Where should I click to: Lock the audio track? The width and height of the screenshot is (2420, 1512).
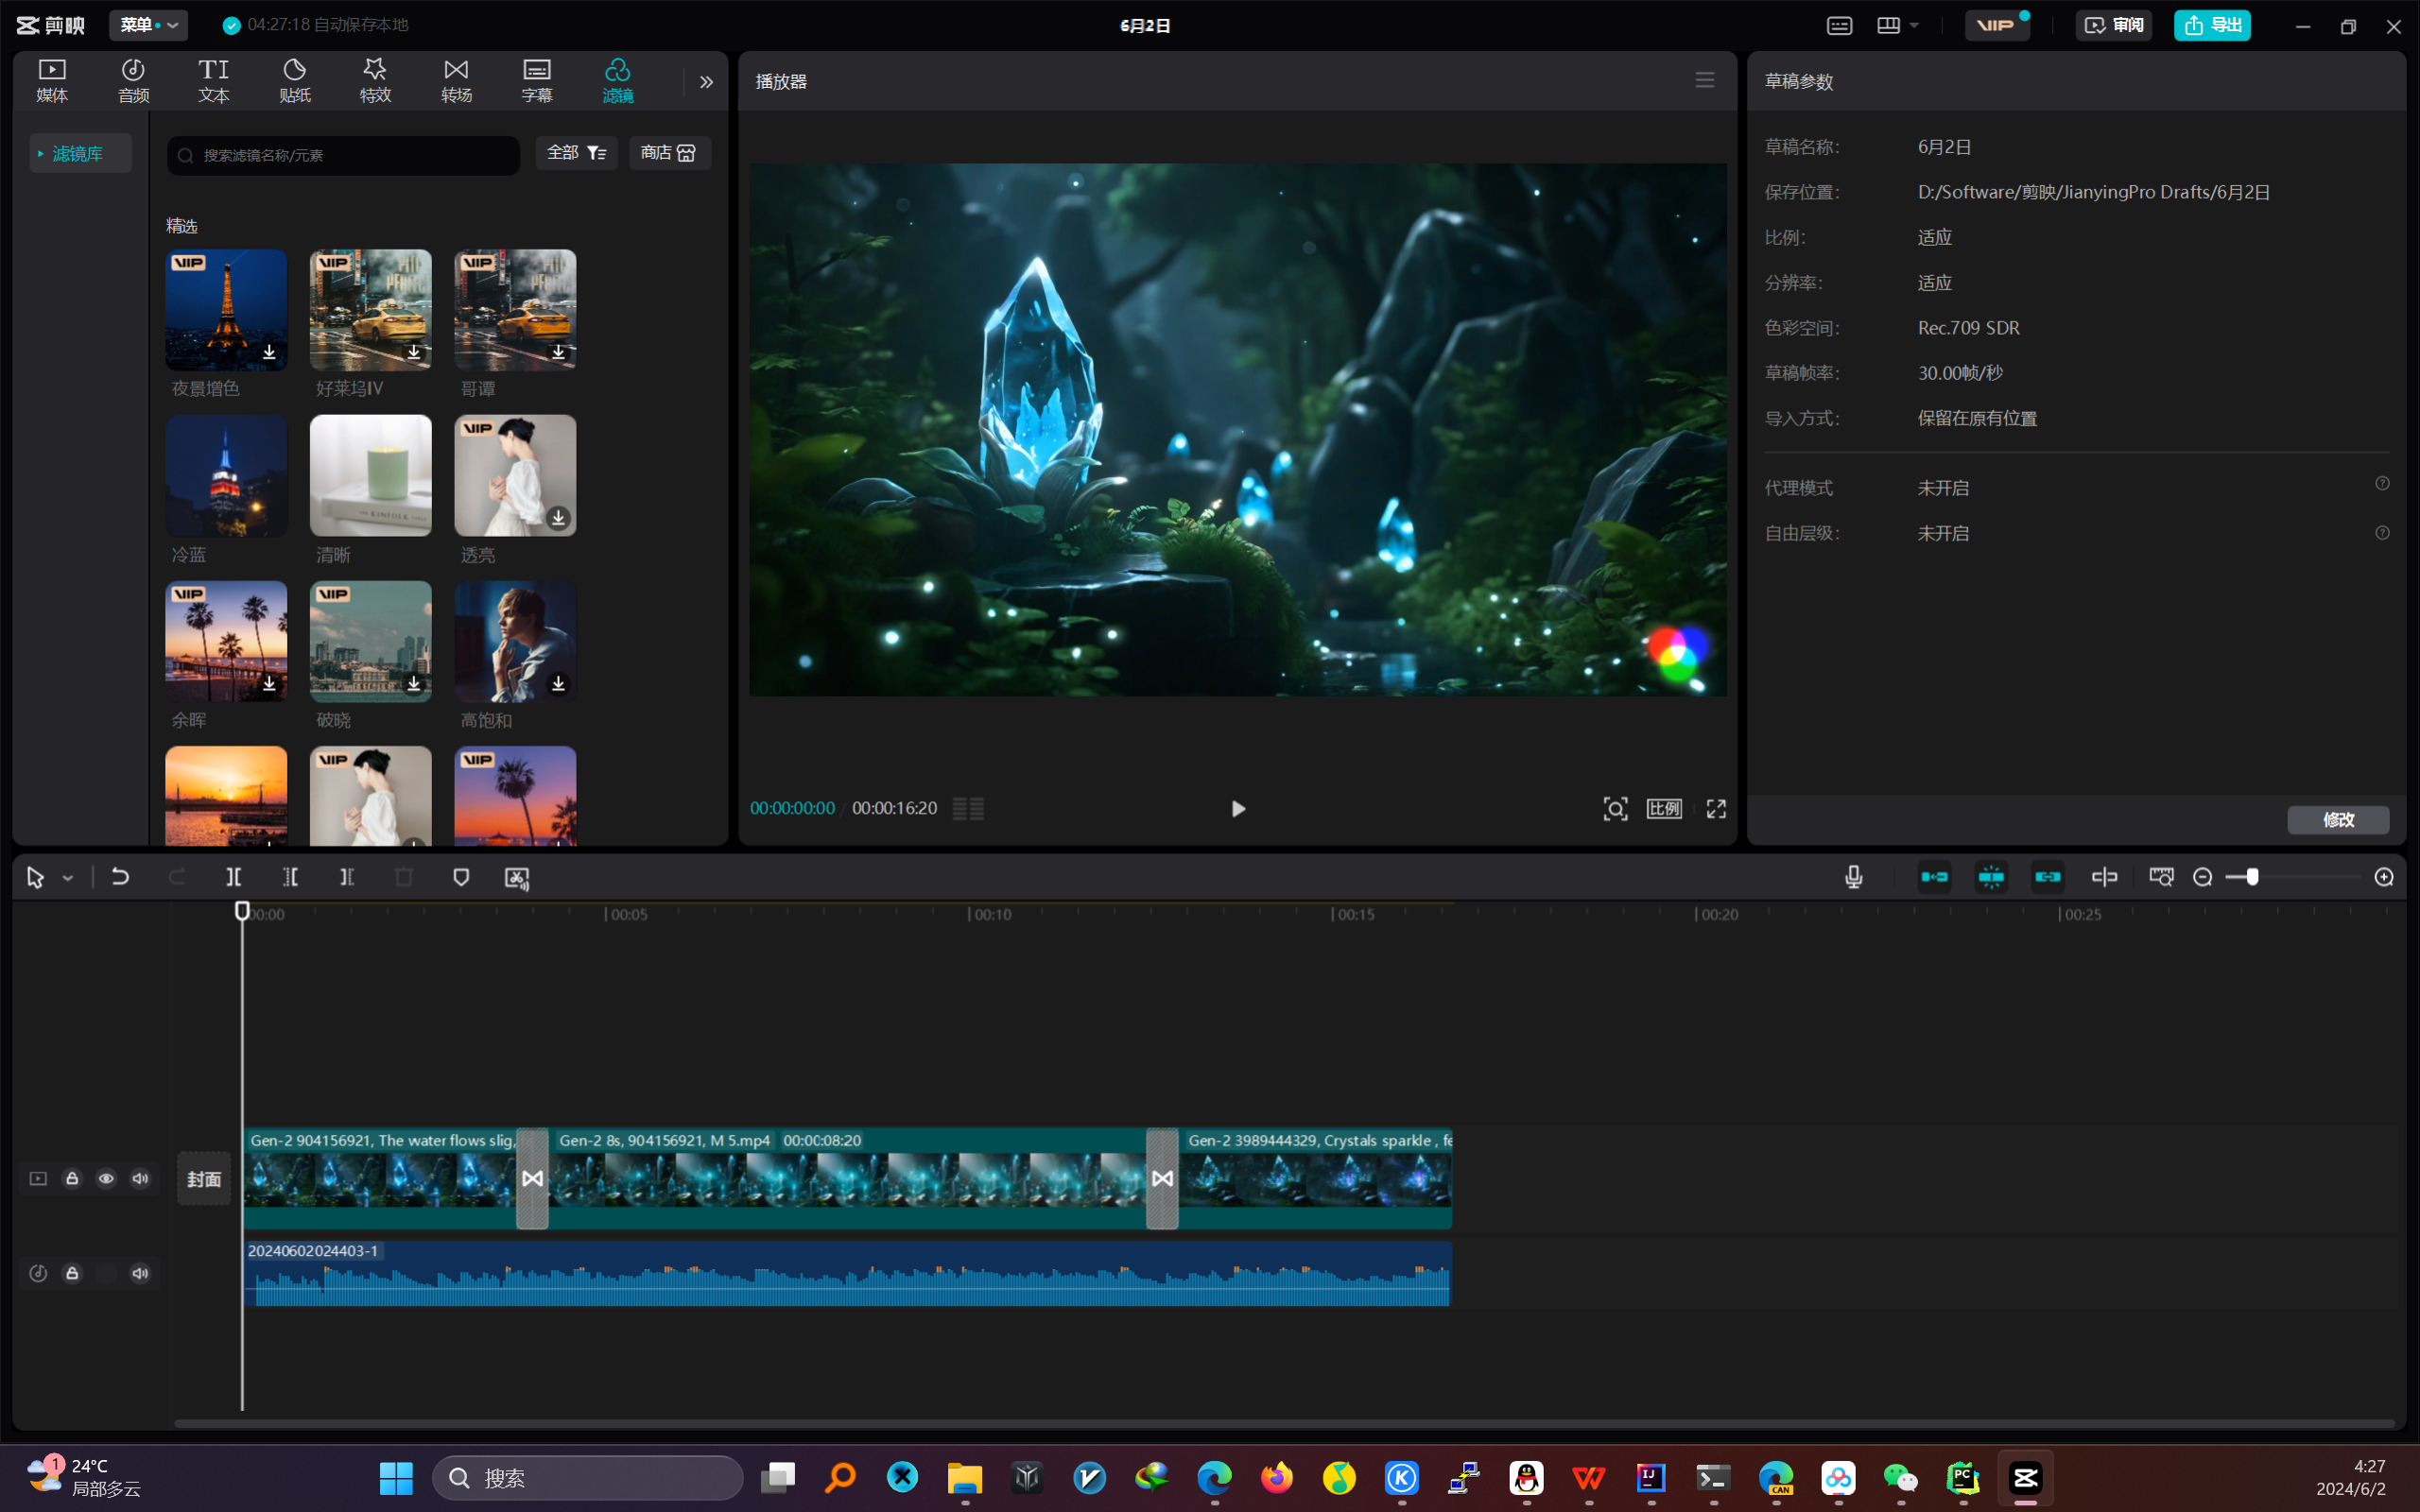click(x=72, y=1273)
